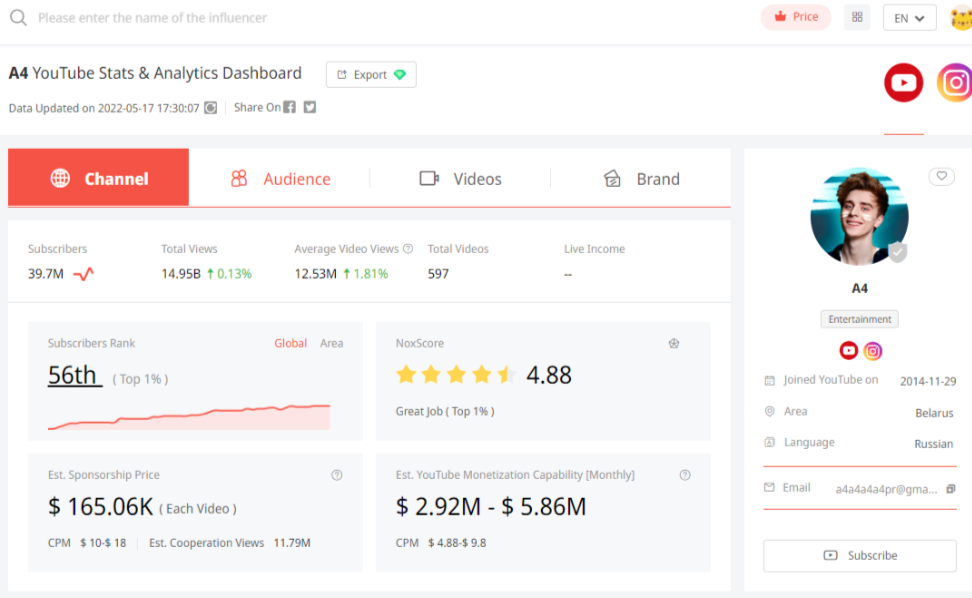Click the Belarus area value
Image resolution: width=972 pixels, height=598 pixels.
934,413
